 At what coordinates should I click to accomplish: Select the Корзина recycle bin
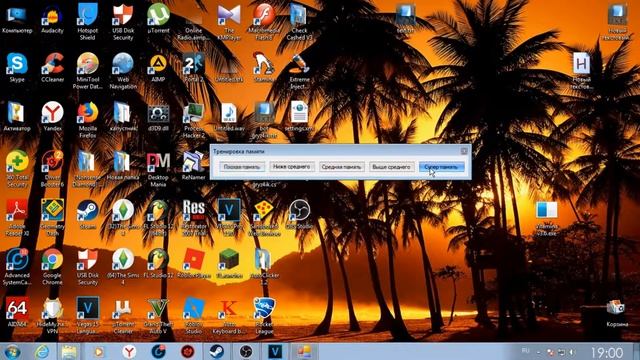click(616, 313)
